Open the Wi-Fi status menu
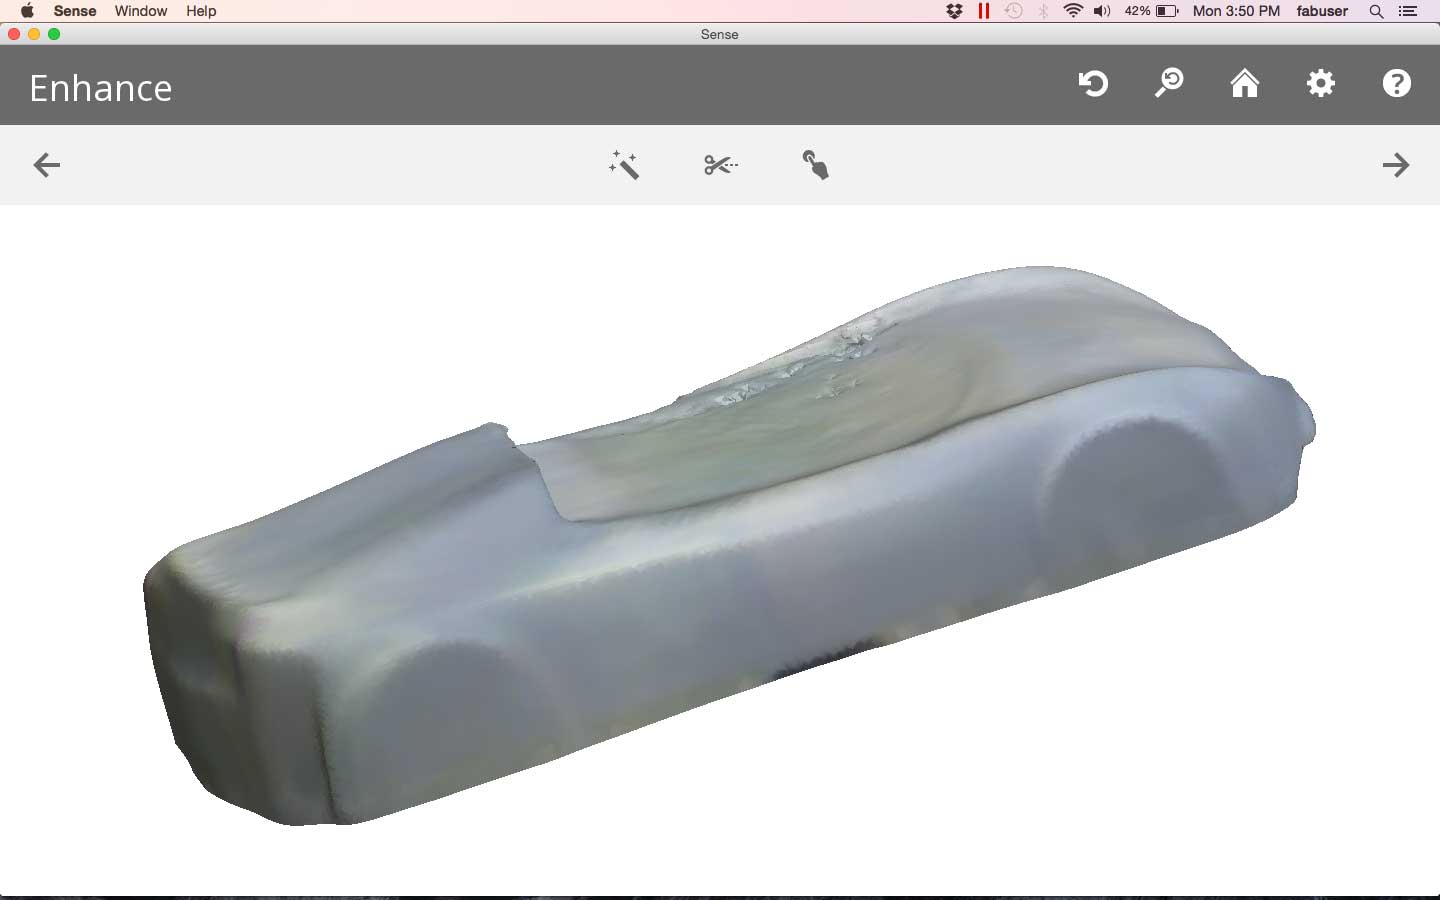This screenshot has height=900, width=1440. coord(1073,11)
